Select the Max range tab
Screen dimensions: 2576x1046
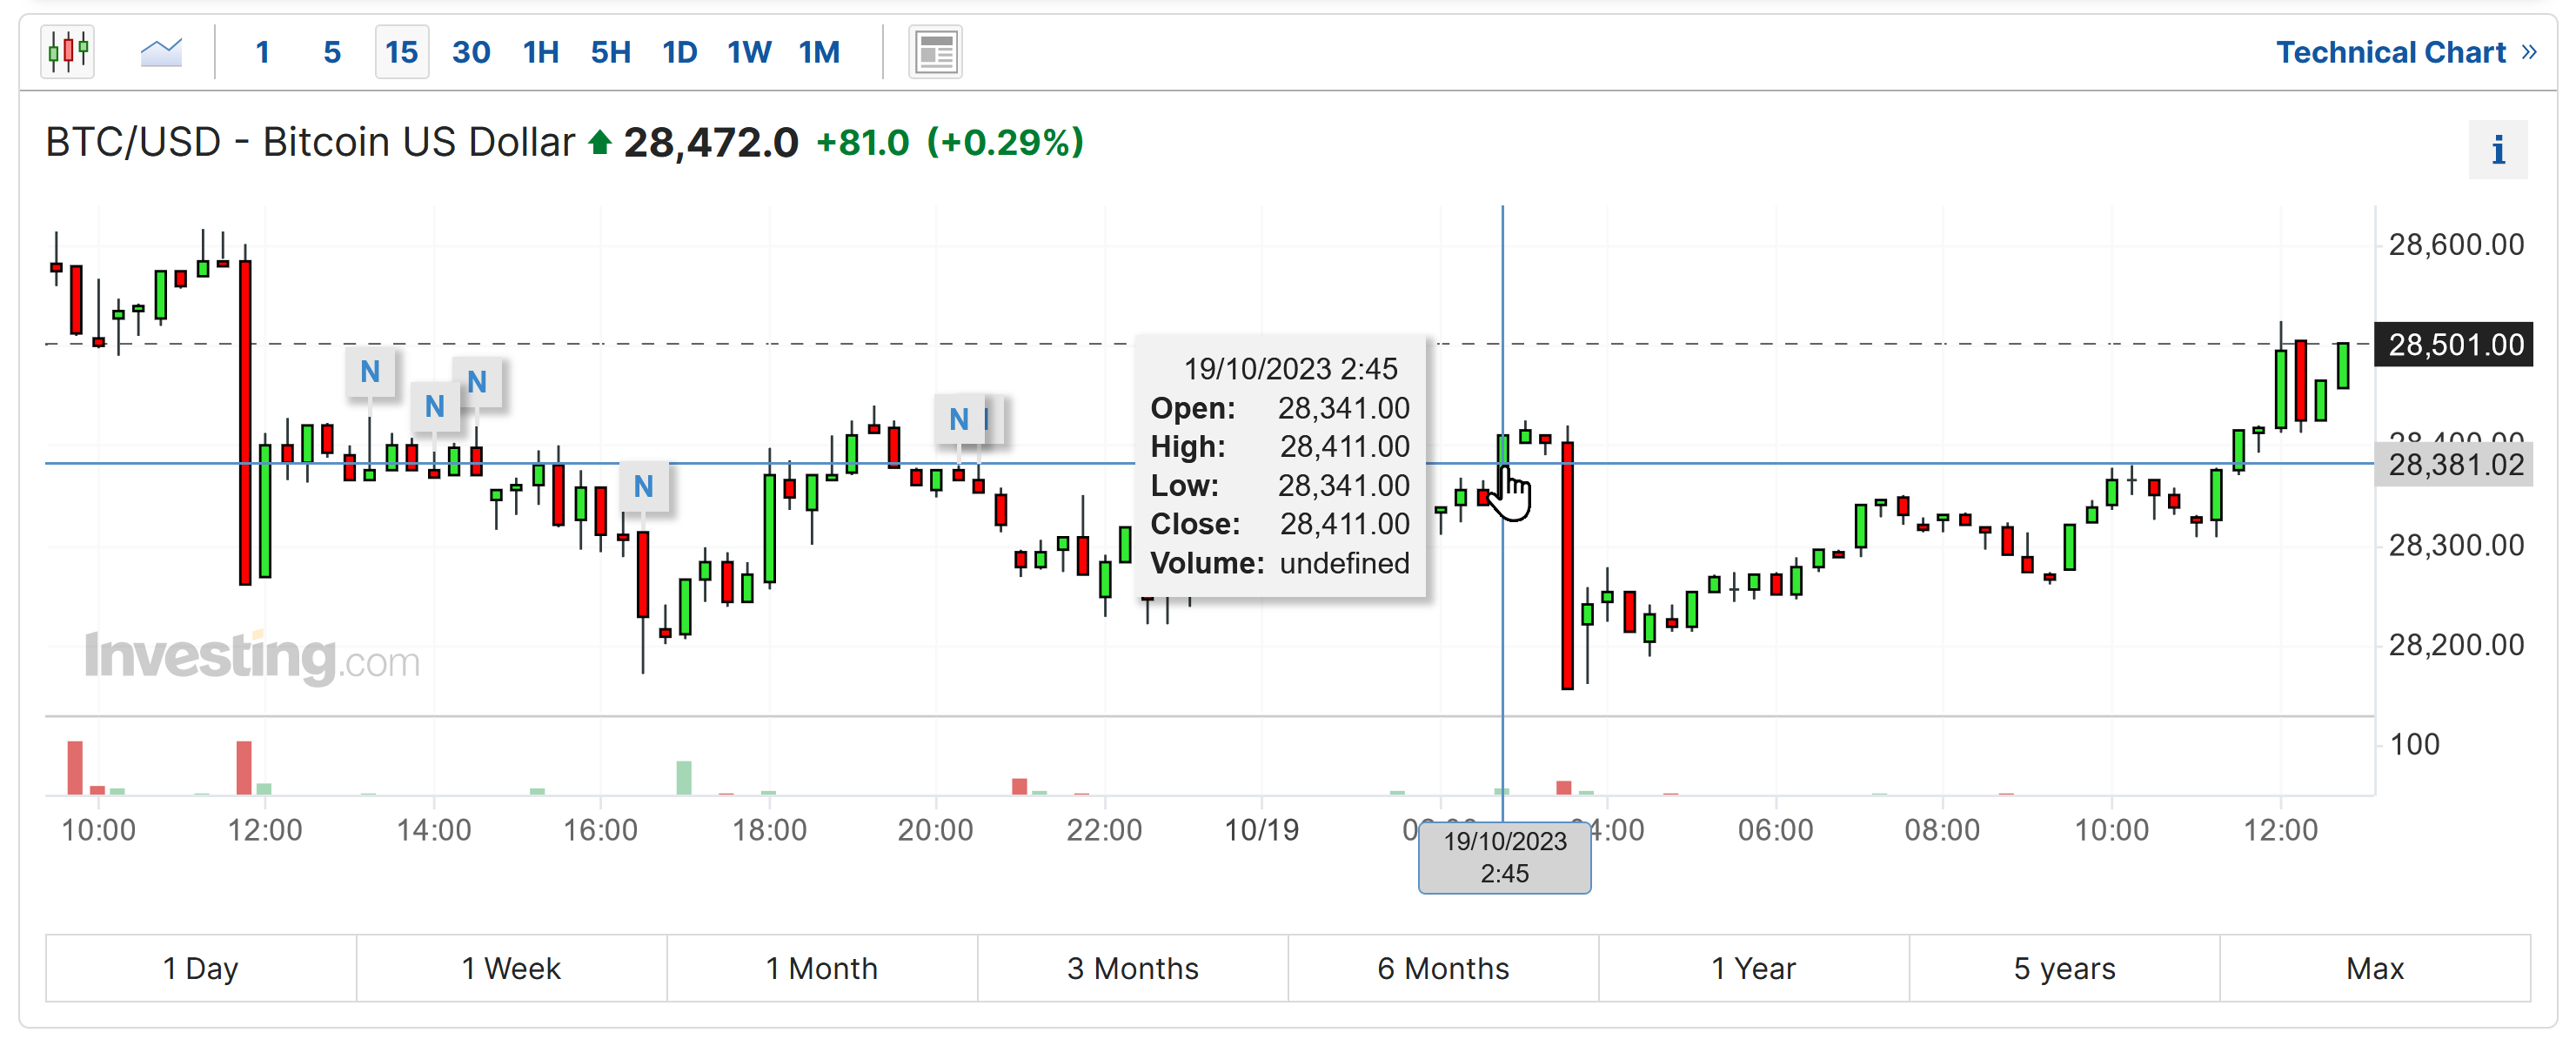(2374, 968)
